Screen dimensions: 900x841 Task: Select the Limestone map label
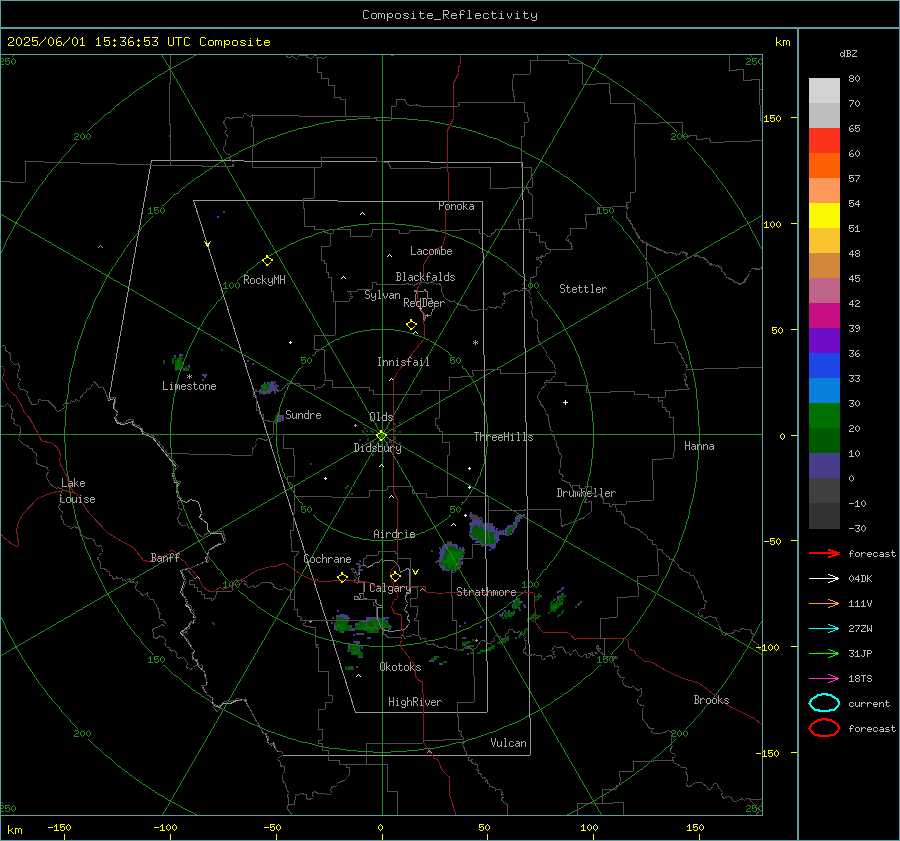189,386
